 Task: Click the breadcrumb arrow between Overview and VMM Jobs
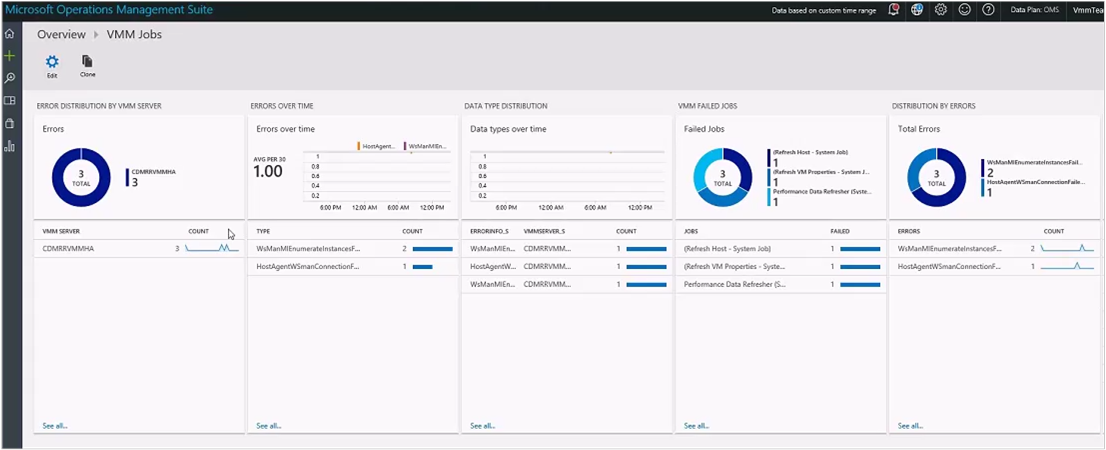pos(96,34)
